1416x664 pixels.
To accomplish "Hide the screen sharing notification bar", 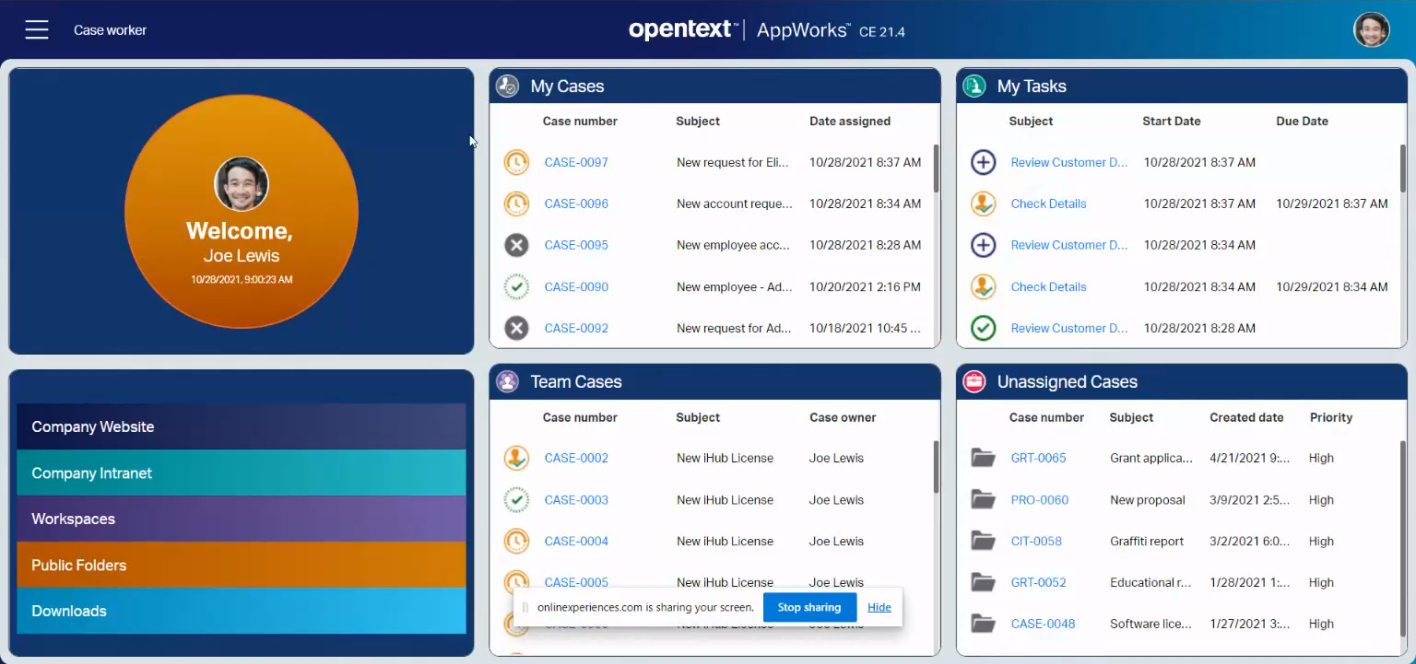I will [879, 607].
